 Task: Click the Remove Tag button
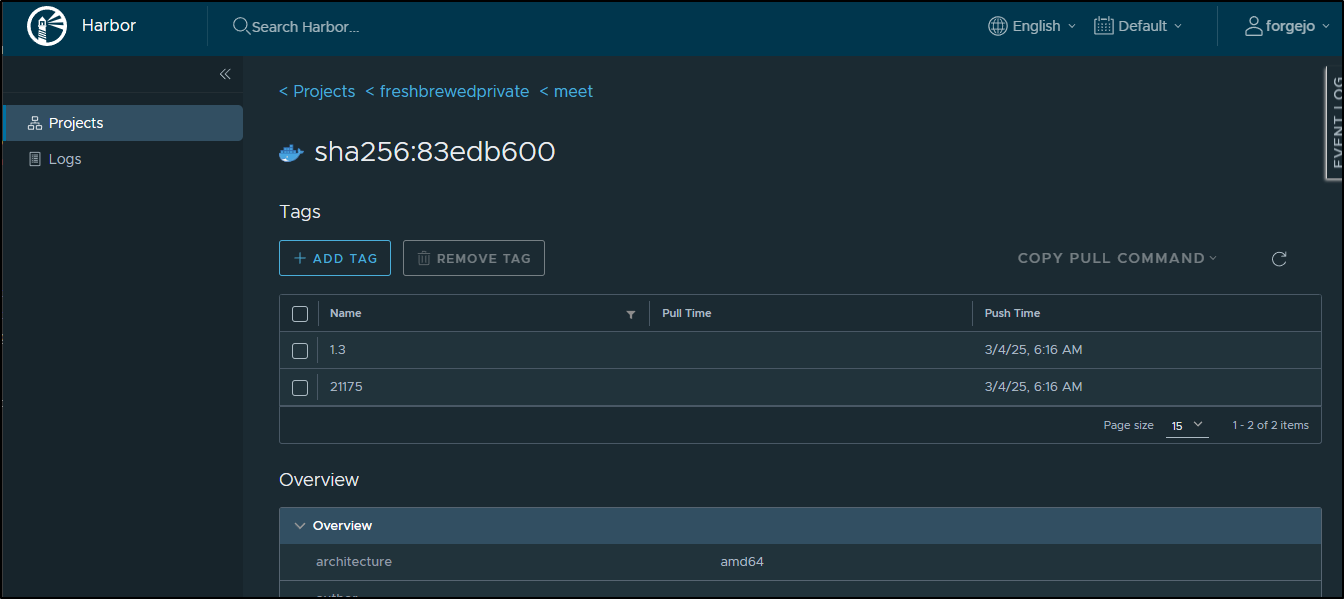point(474,258)
